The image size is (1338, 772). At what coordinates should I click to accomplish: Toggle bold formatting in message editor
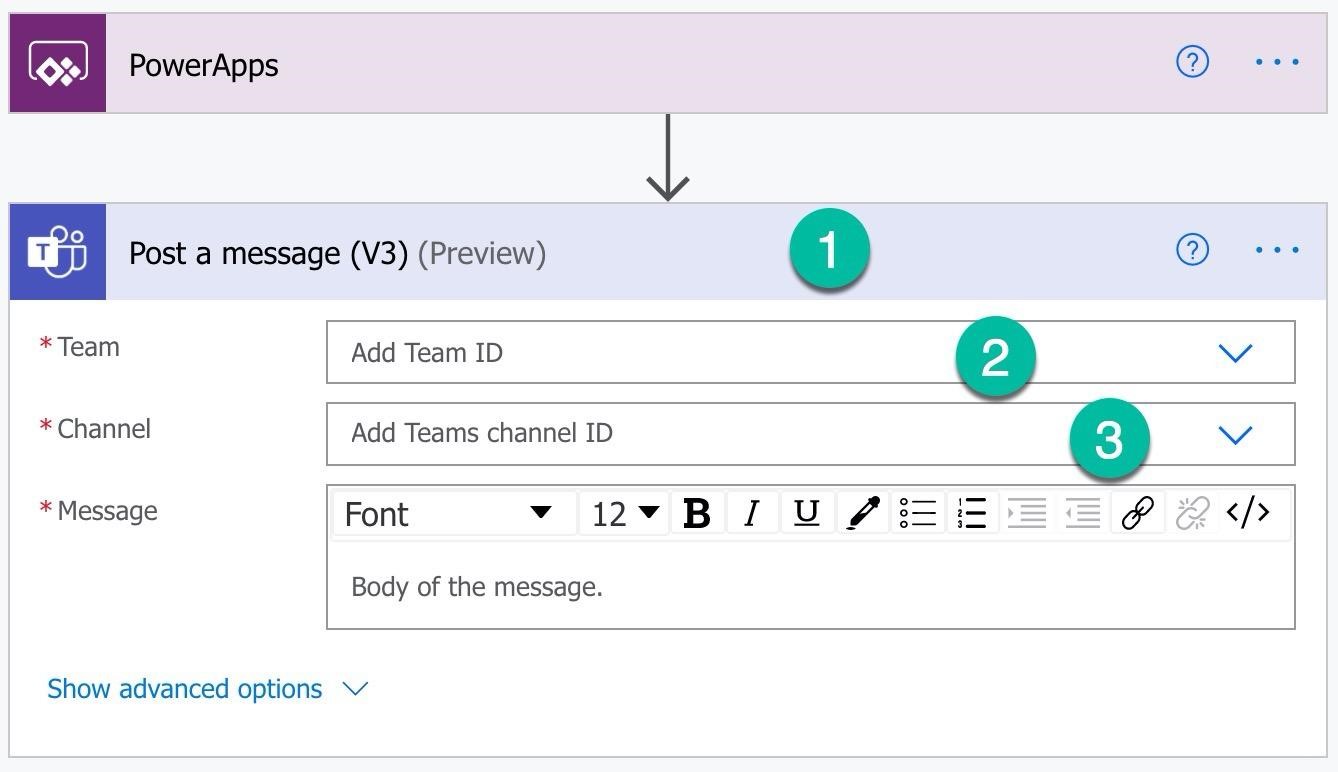click(x=697, y=513)
